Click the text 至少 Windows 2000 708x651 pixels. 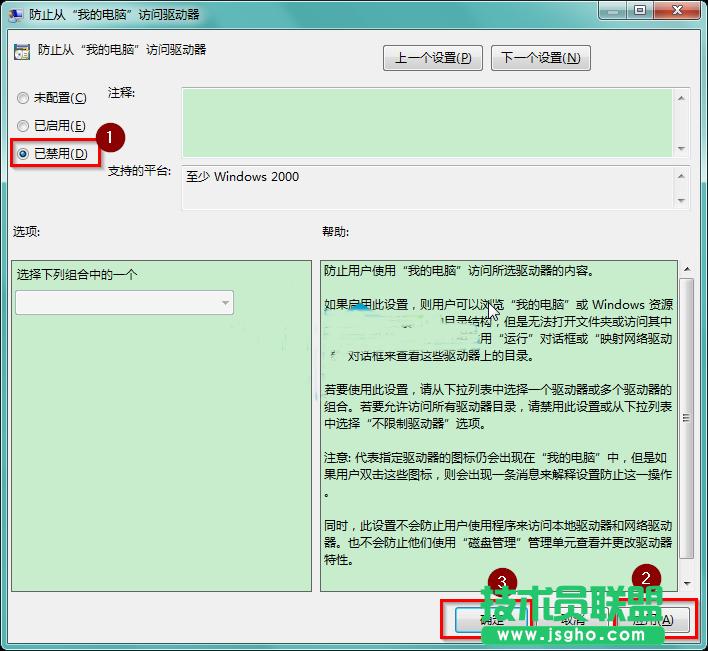[242, 177]
